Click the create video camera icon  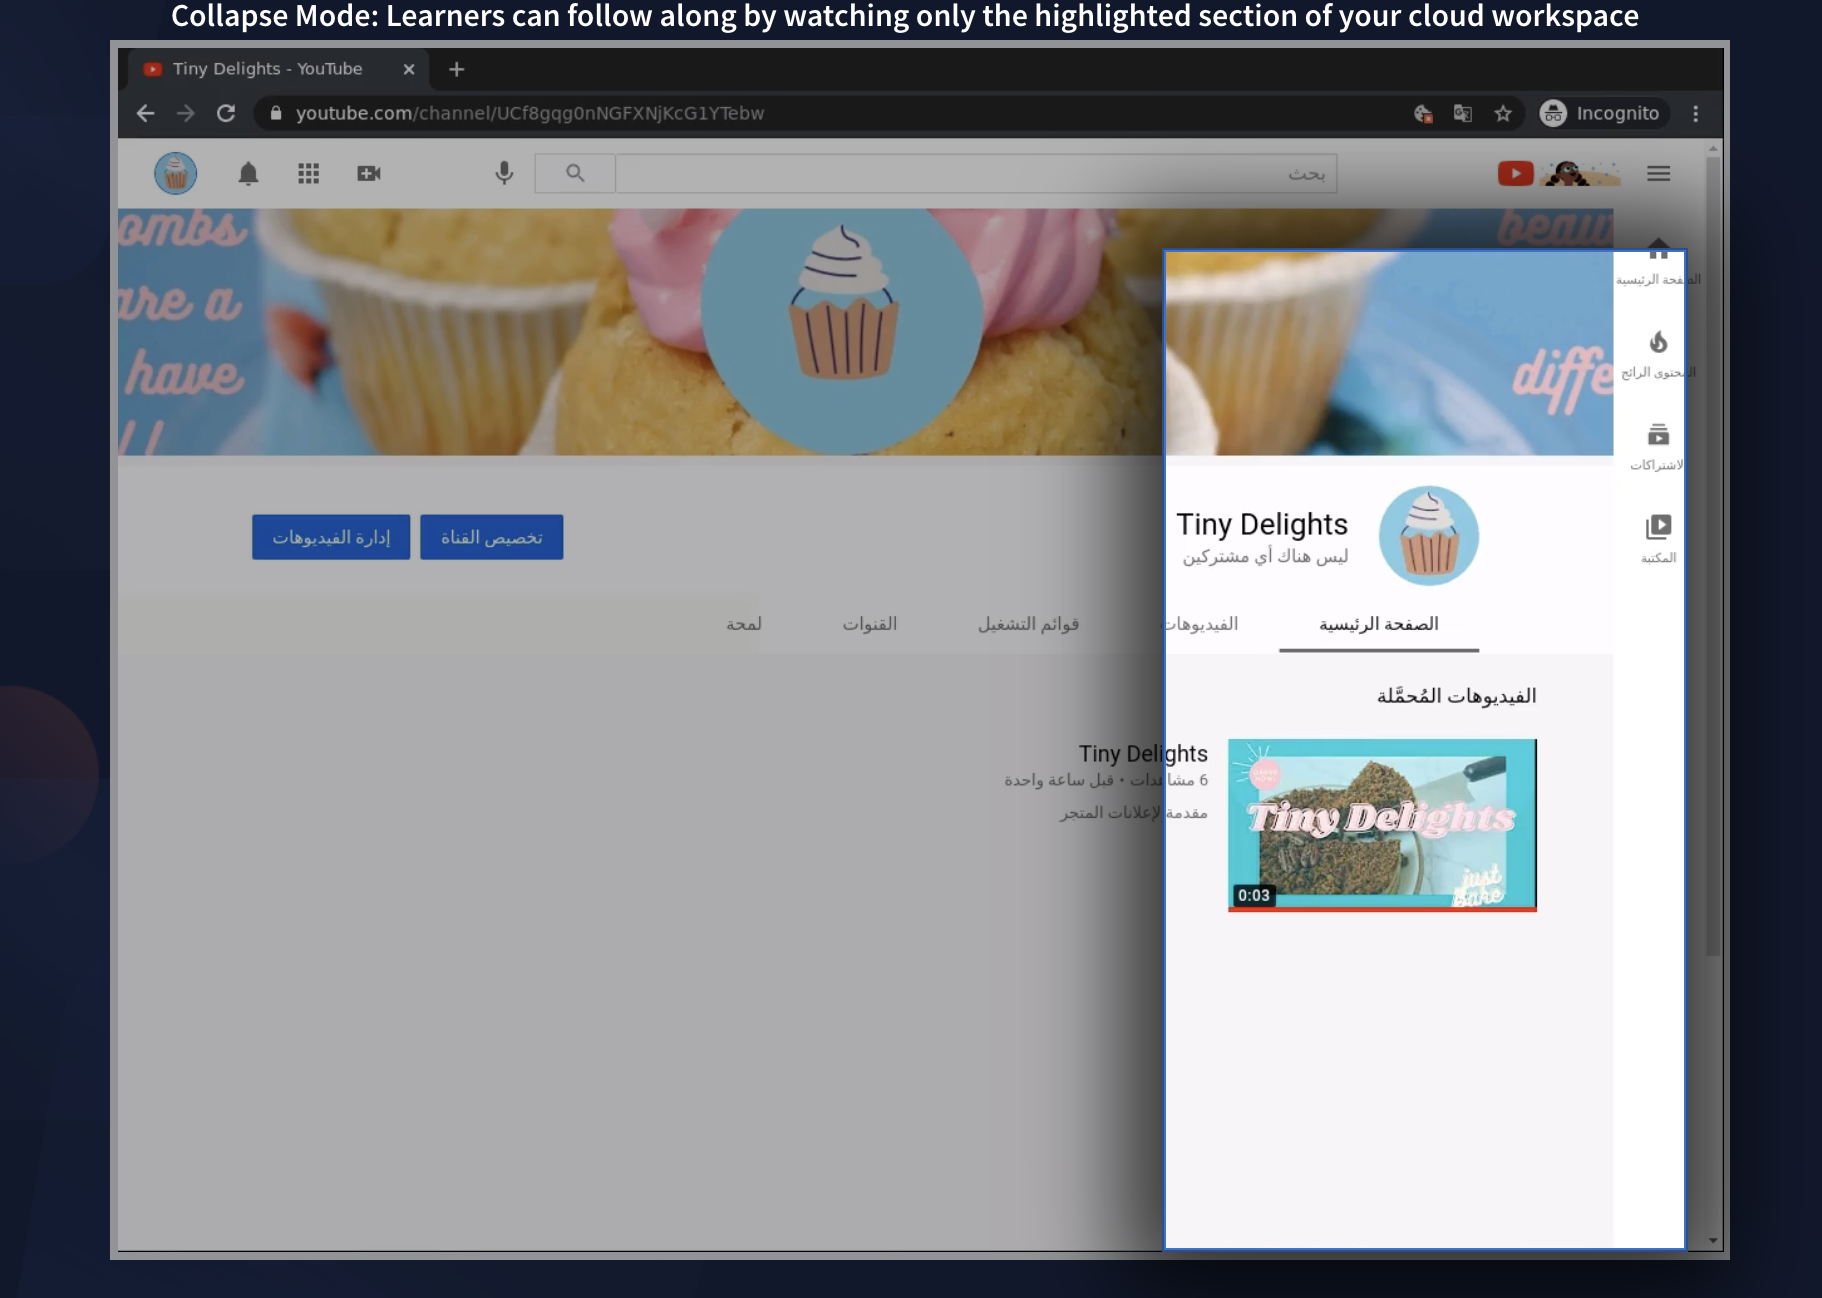click(369, 174)
